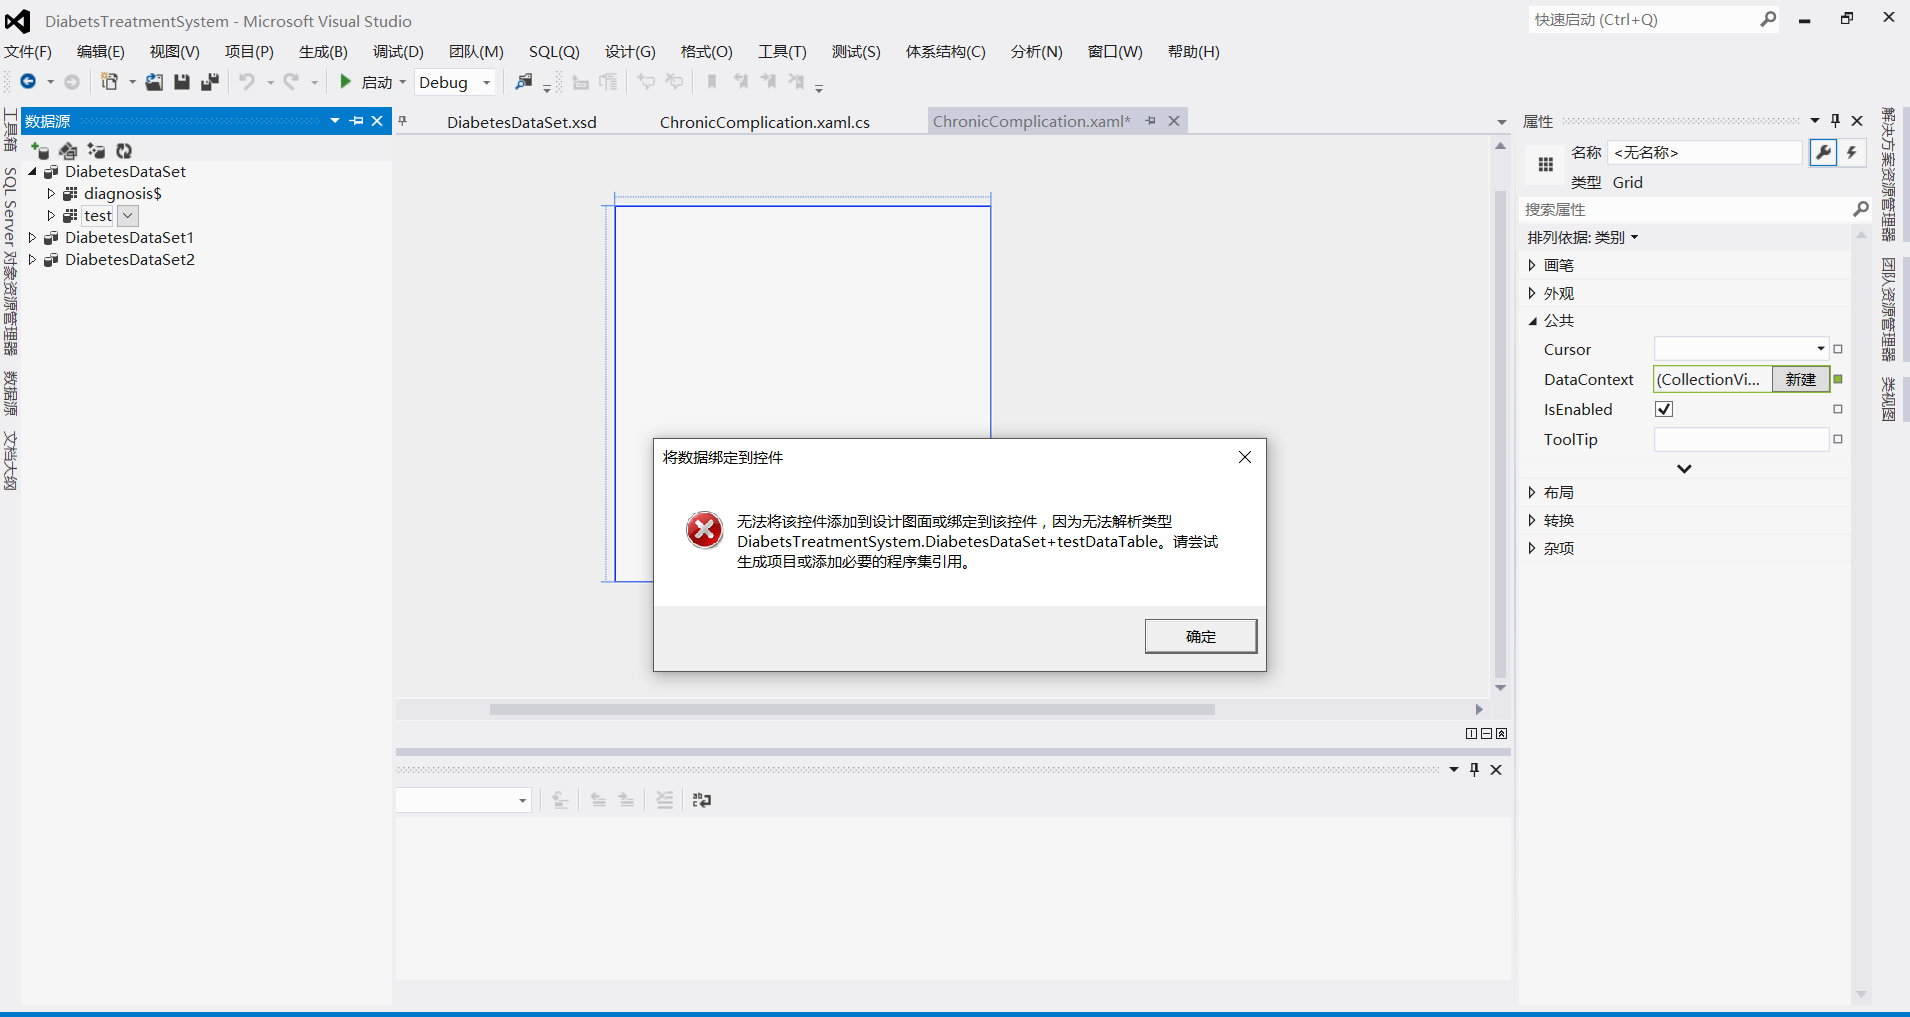Screen dimensions: 1910x1017
Task: Click the find in files toolbar icon
Action: (524, 82)
